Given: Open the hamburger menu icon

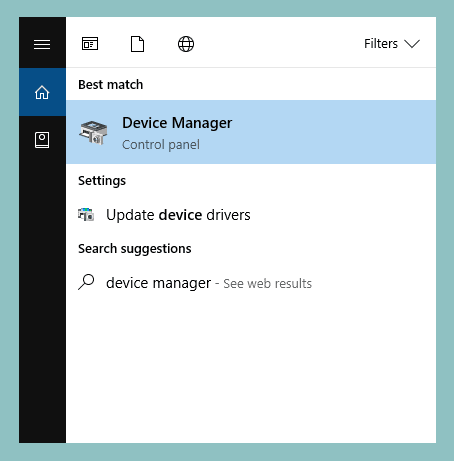Looking at the screenshot, I should pos(42,44).
